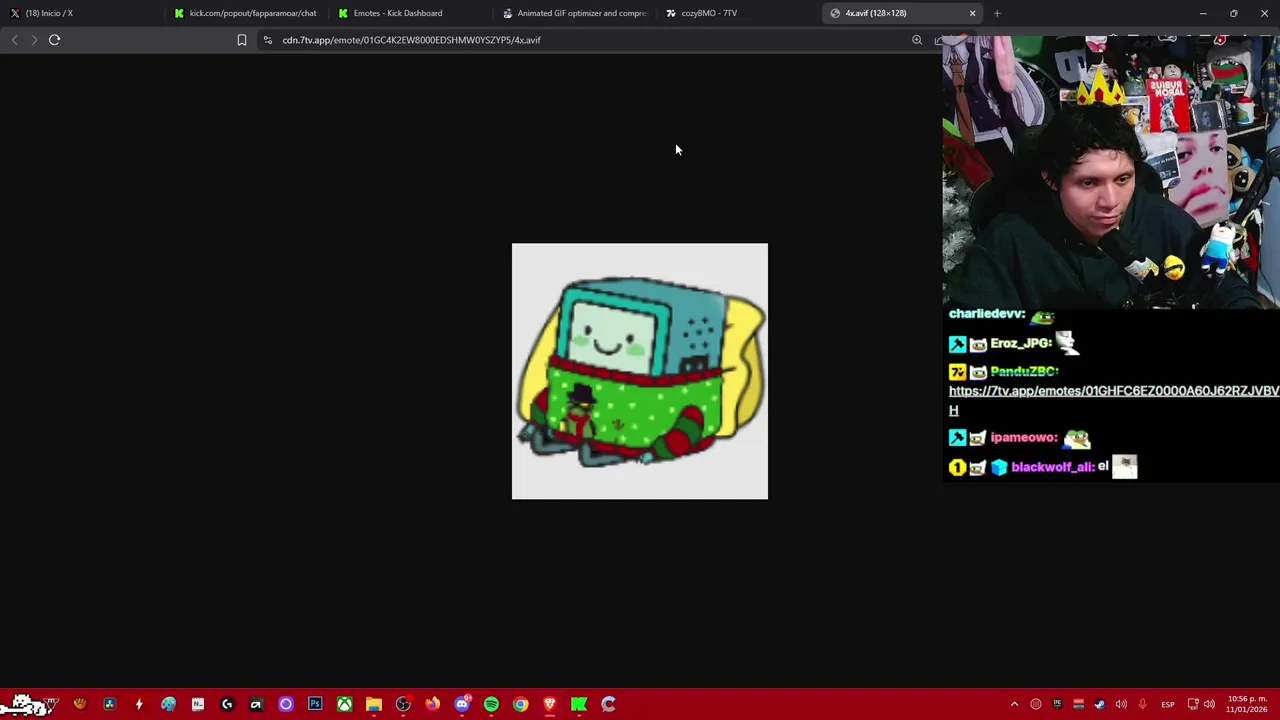
Task: Open Spotify from the taskbar
Action: click(x=491, y=704)
